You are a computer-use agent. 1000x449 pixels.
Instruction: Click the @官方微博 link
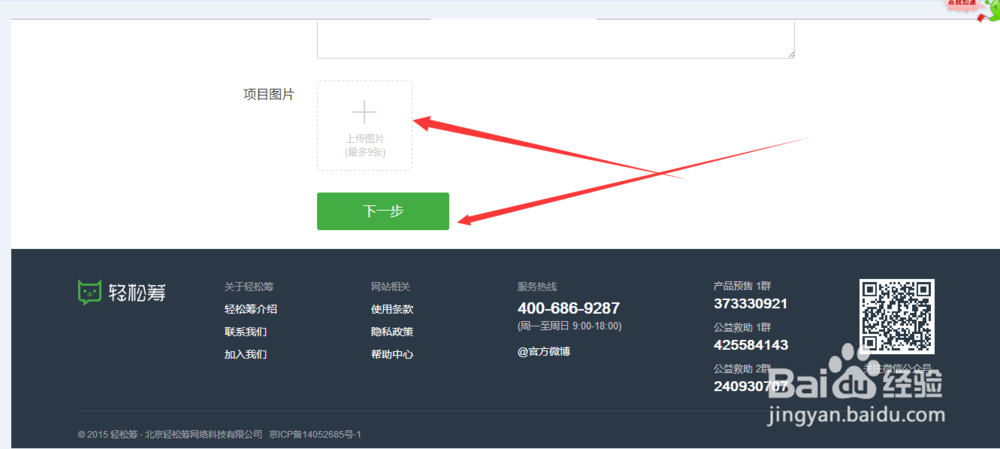tap(544, 351)
